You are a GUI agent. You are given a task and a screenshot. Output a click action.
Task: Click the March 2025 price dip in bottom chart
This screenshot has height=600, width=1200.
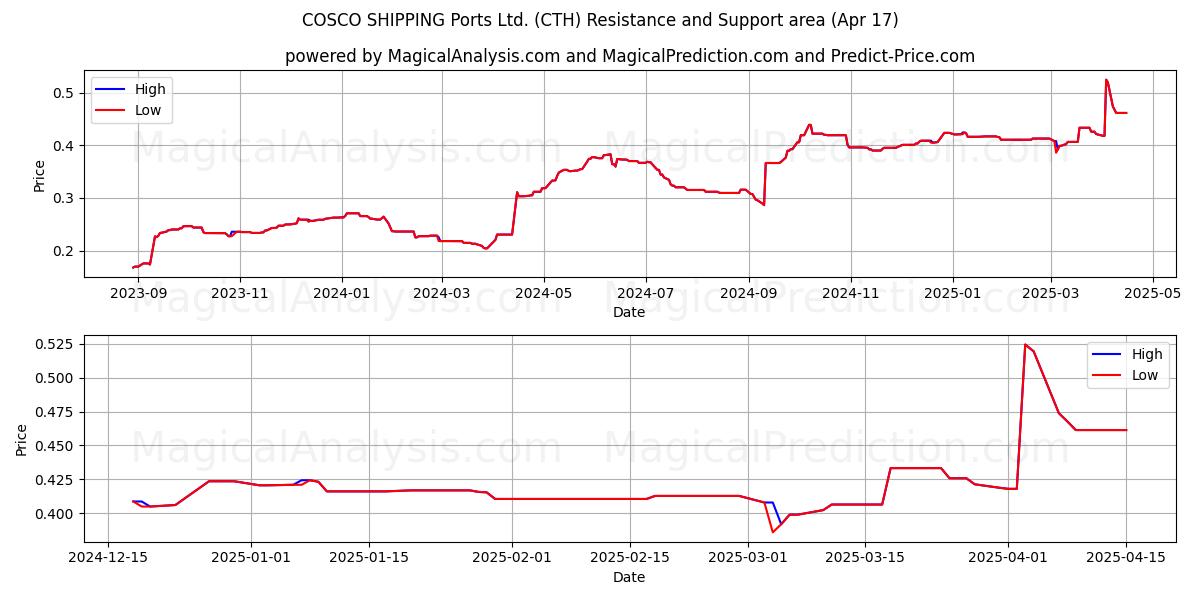tap(773, 531)
